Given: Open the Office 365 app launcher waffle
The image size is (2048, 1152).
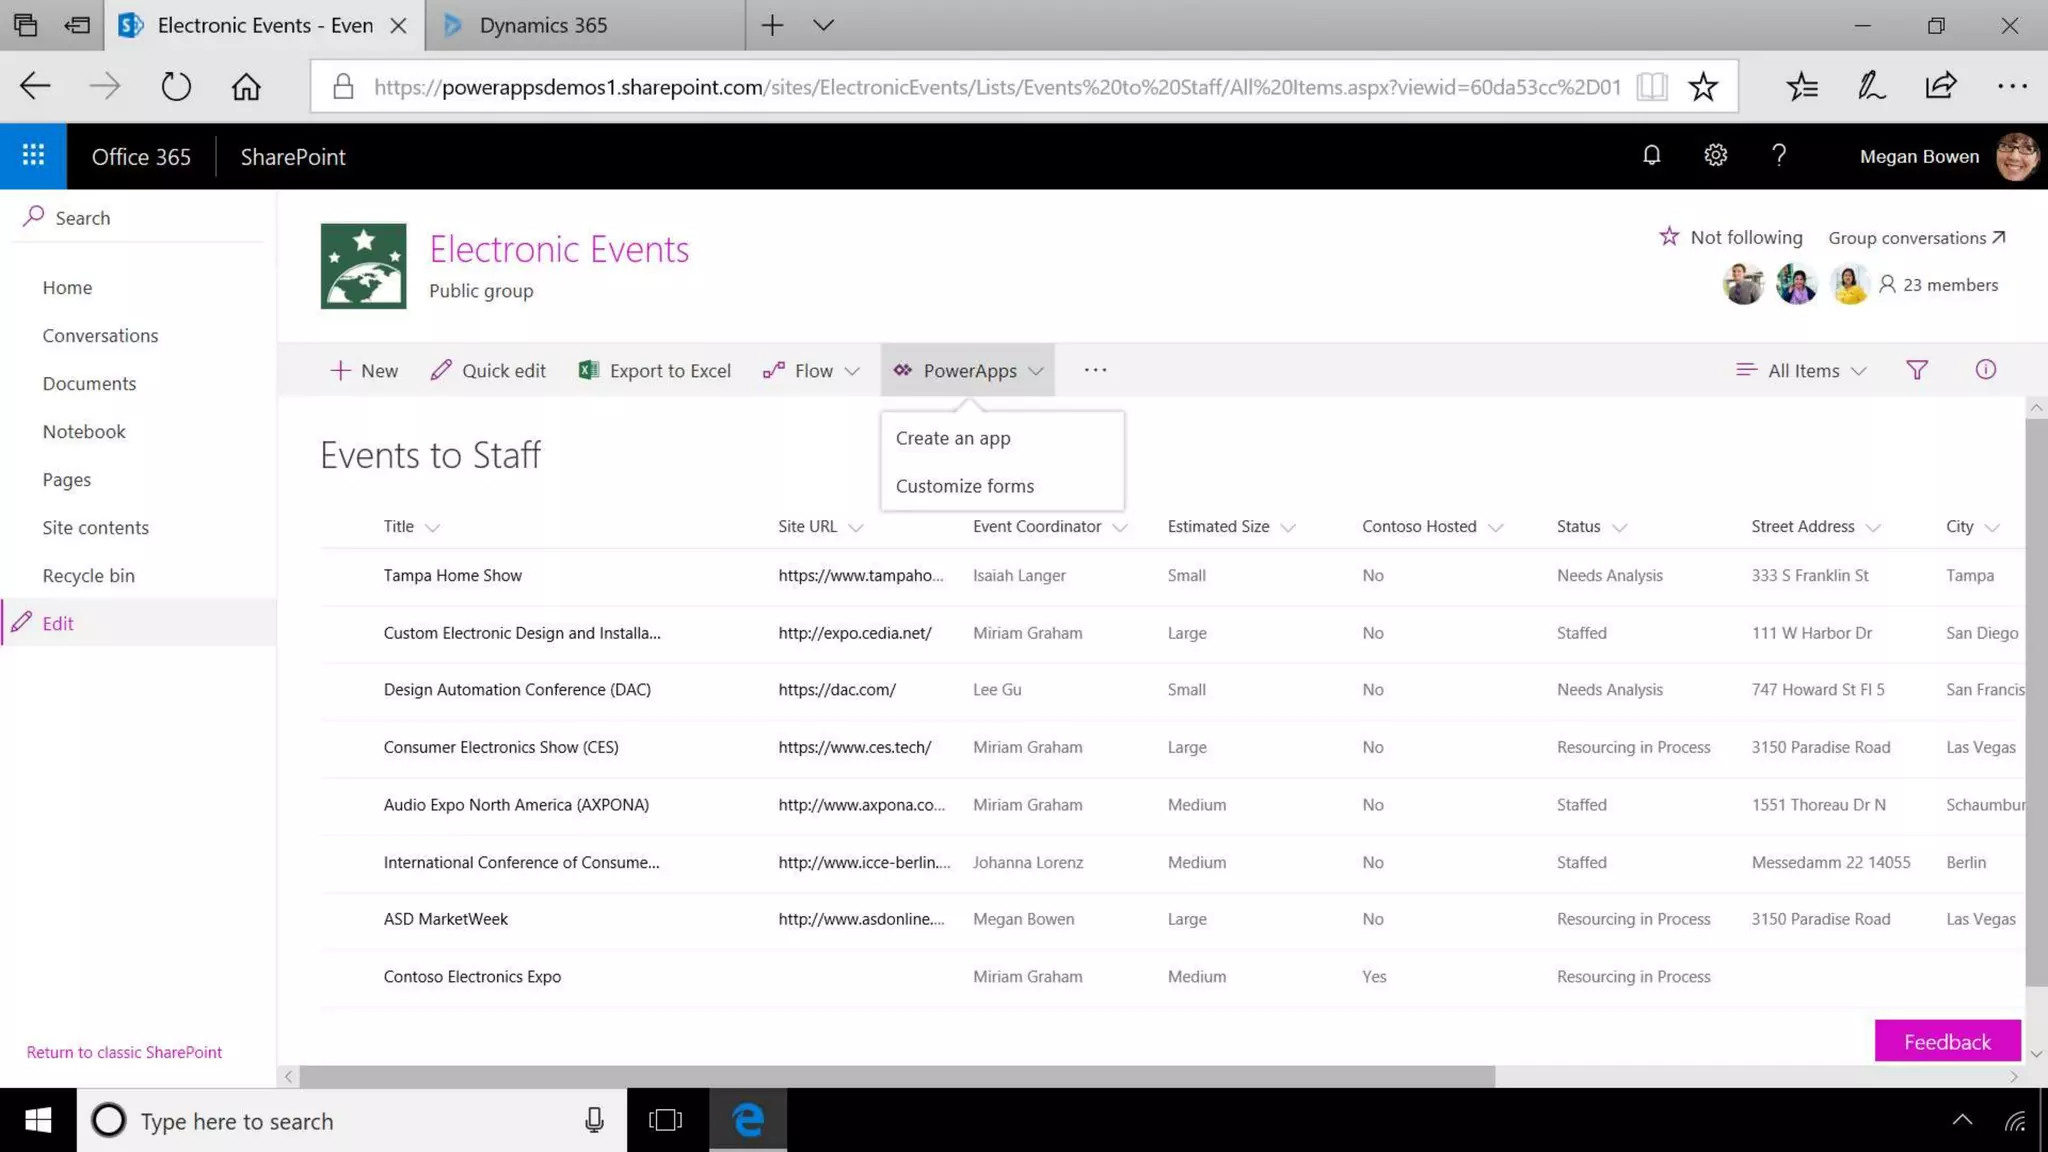Looking at the screenshot, I should (x=33, y=156).
